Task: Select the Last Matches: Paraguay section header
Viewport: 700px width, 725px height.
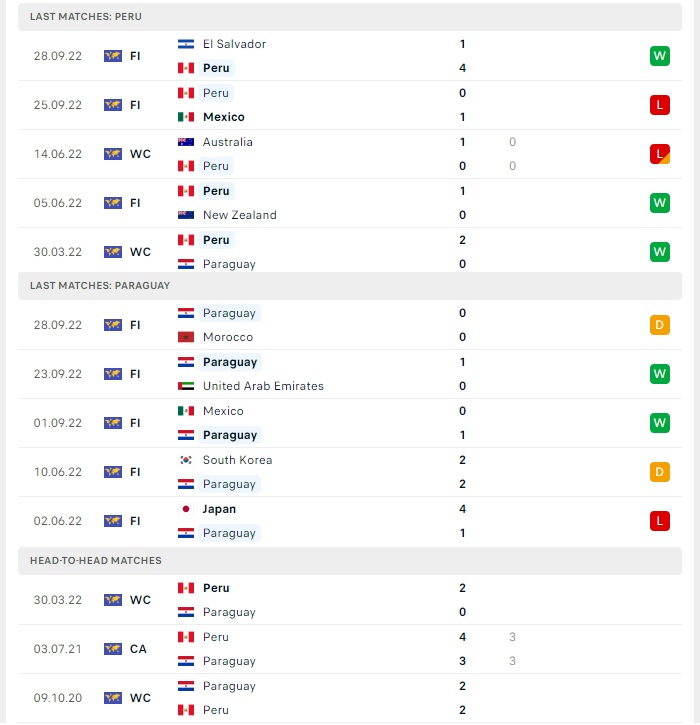Action: [350, 286]
